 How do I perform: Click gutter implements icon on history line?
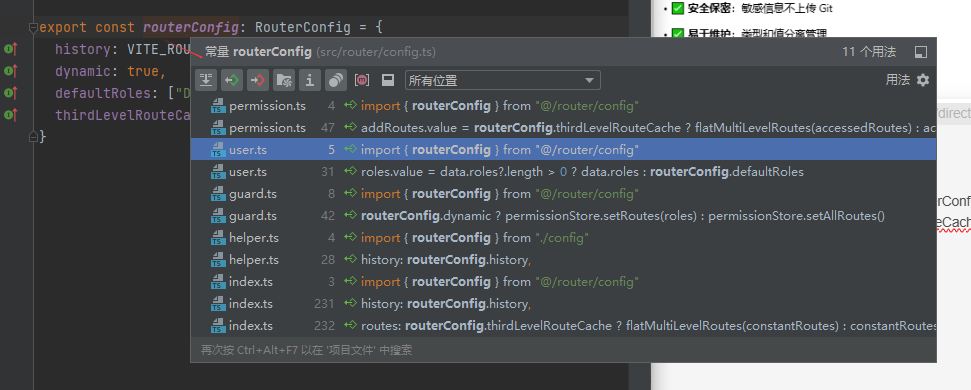[x=11, y=50]
